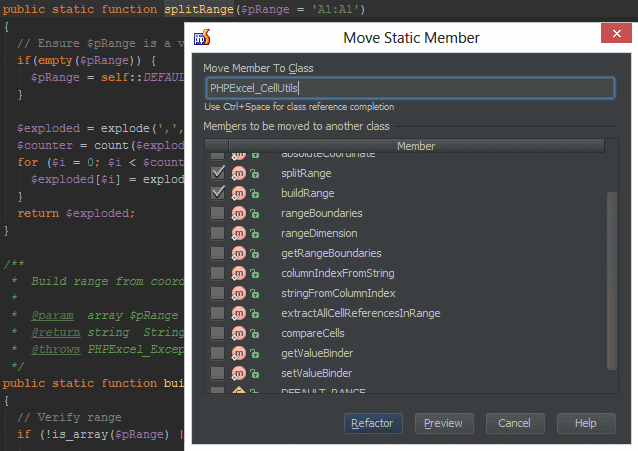Uncheck the splitRange member checkbox
This screenshot has height=451, width=638.
coord(218,173)
